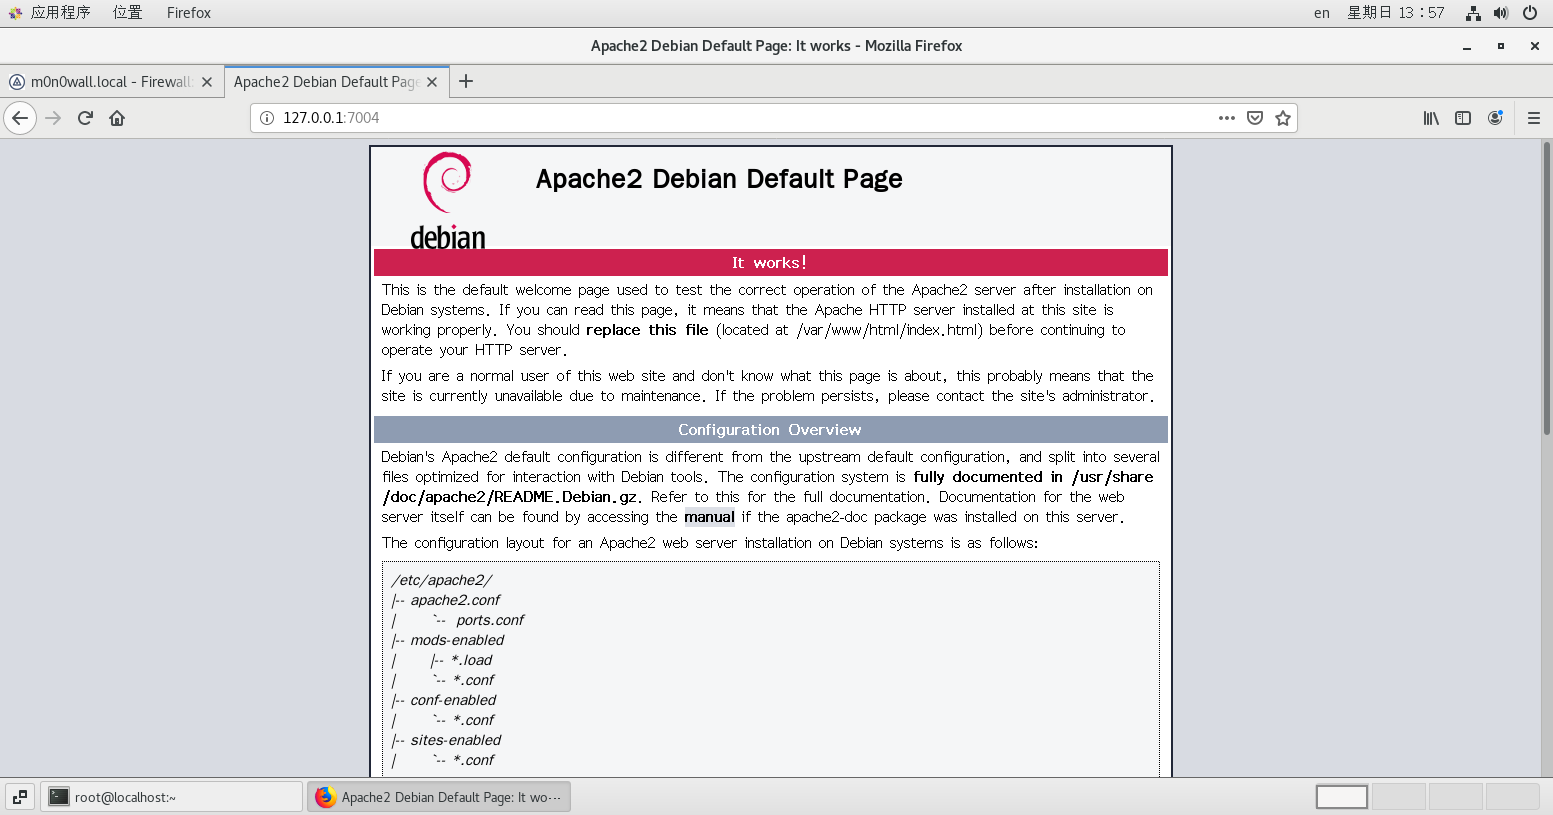The image size is (1553, 815).
Task: Minimize the Firefox window
Action: click(1467, 46)
